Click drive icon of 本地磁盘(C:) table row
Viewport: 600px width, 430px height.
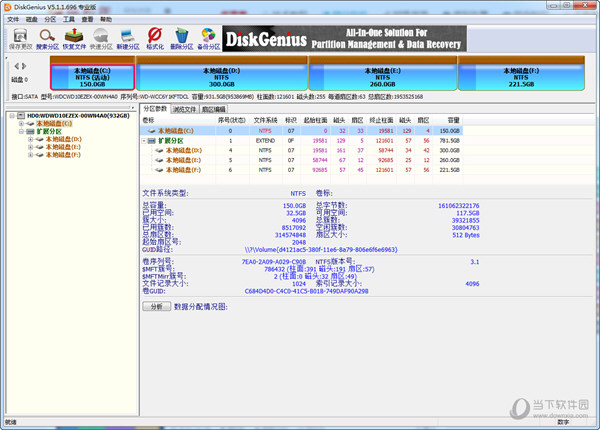(152, 131)
